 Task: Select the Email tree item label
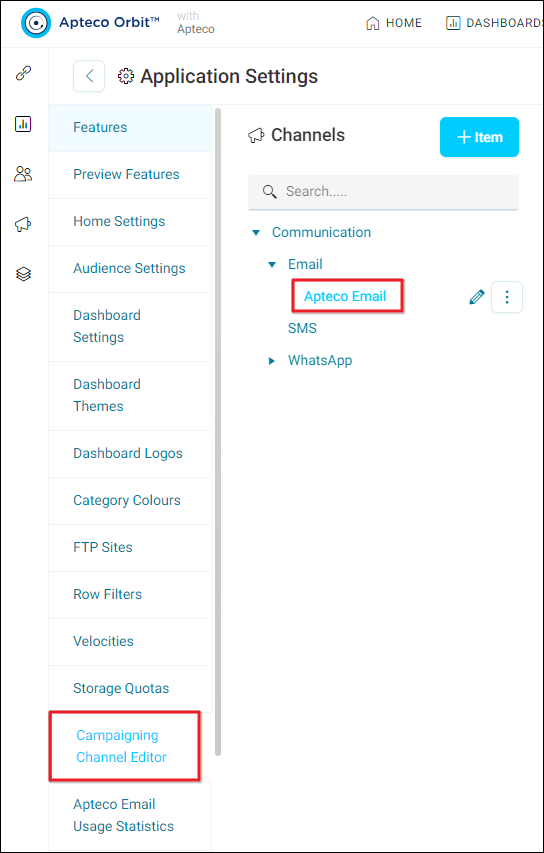coord(305,264)
